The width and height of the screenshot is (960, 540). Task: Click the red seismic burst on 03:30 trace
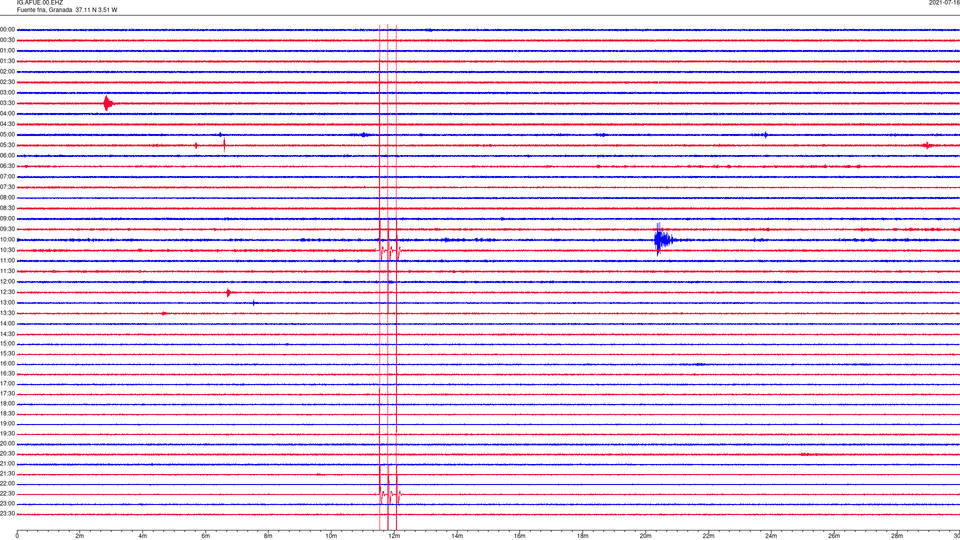coord(108,103)
